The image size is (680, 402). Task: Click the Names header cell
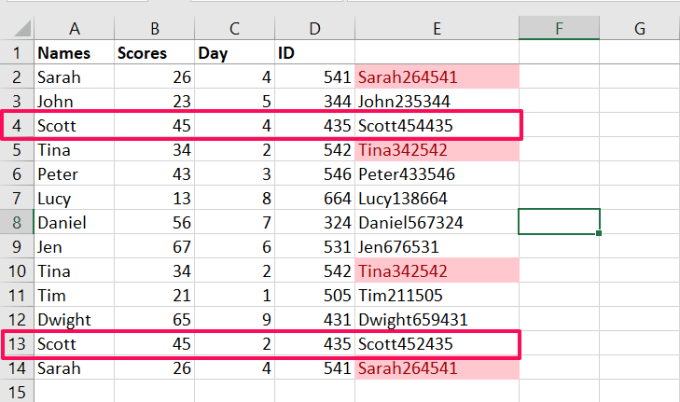(74, 53)
